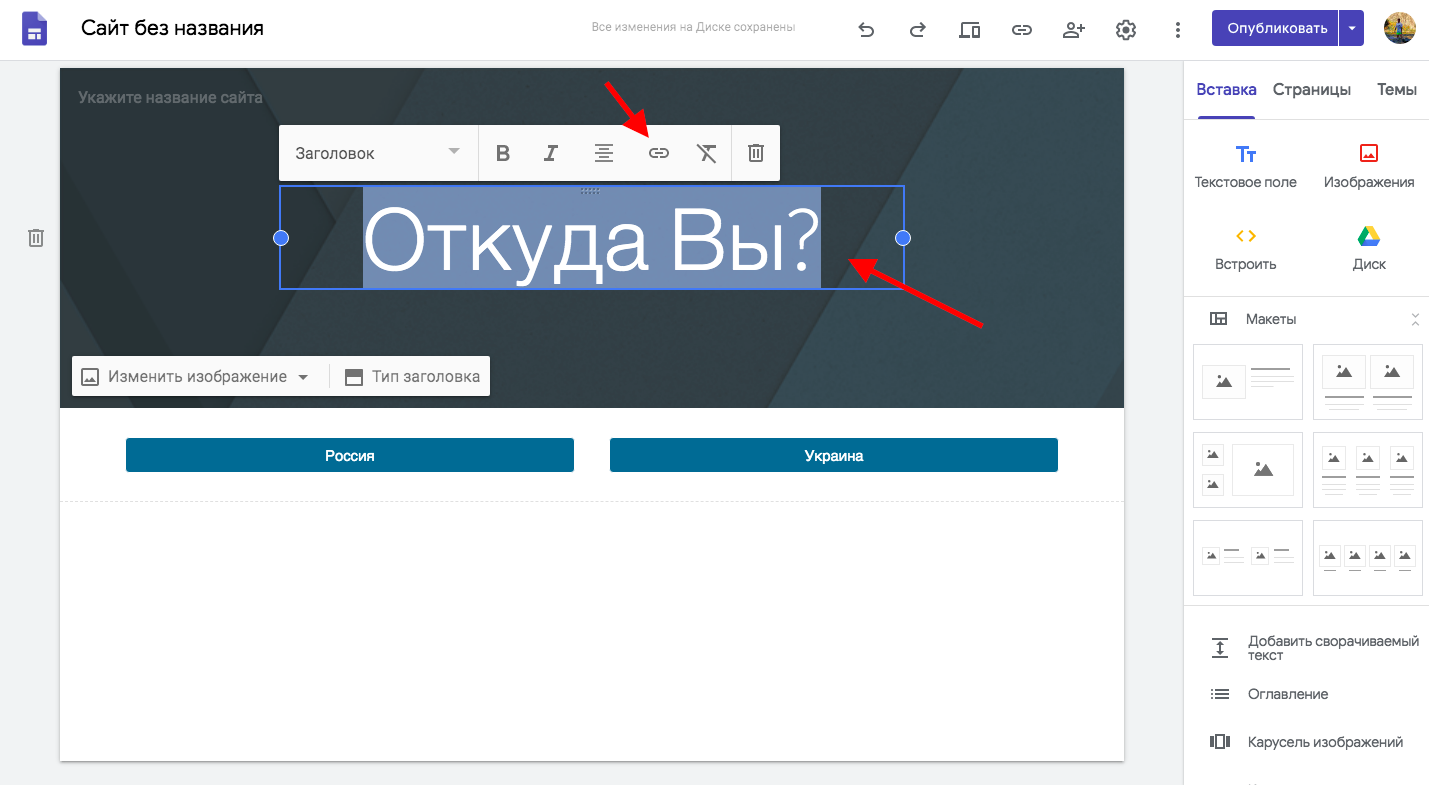
Task: Click the site name placeholder field
Action: pyautogui.click(x=170, y=97)
